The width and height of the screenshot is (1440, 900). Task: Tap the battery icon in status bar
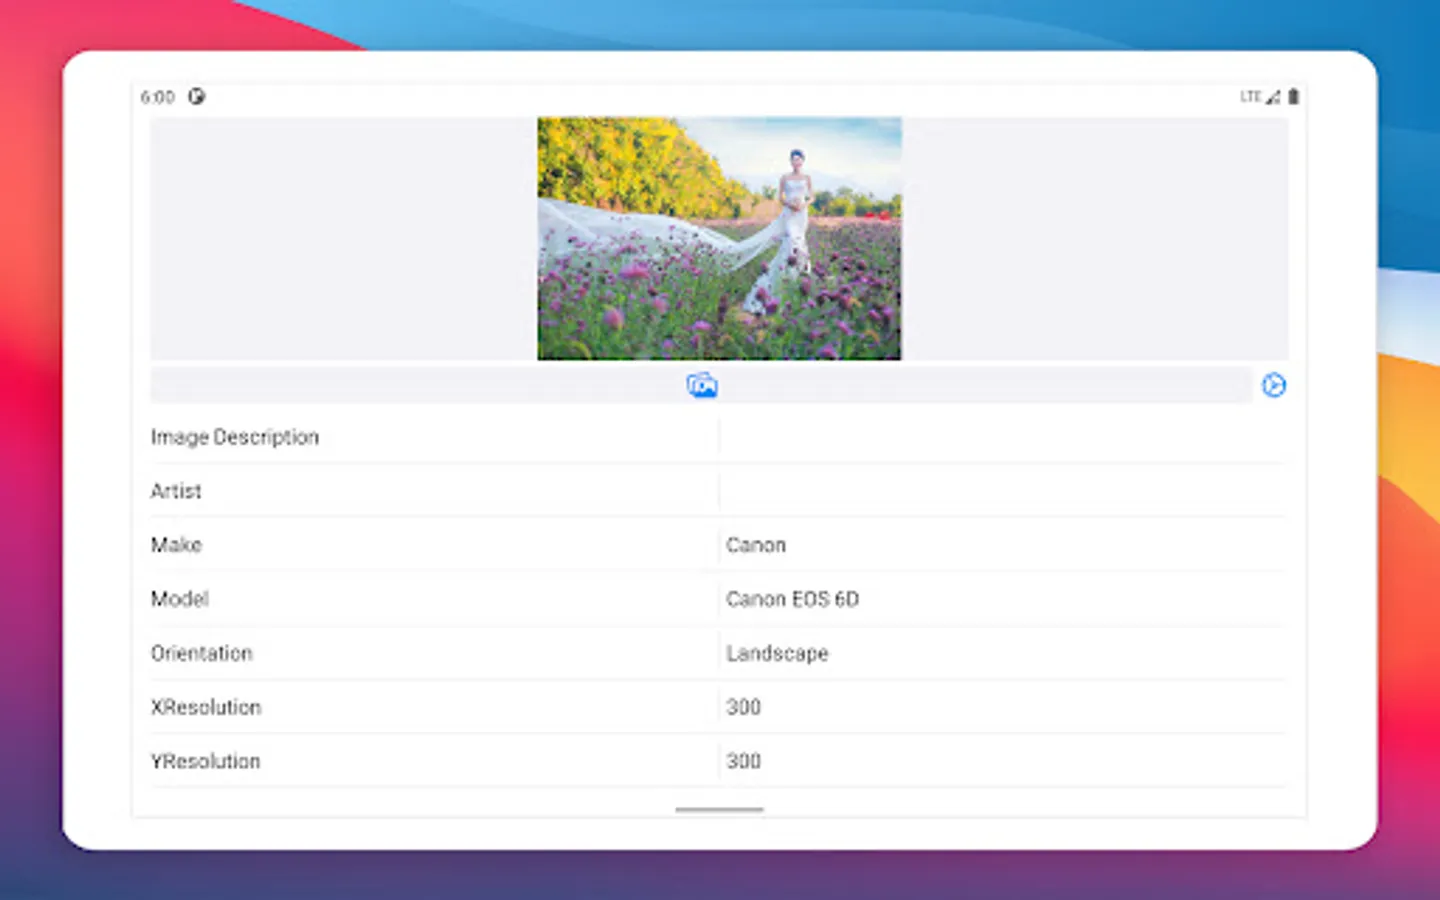click(x=1293, y=97)
